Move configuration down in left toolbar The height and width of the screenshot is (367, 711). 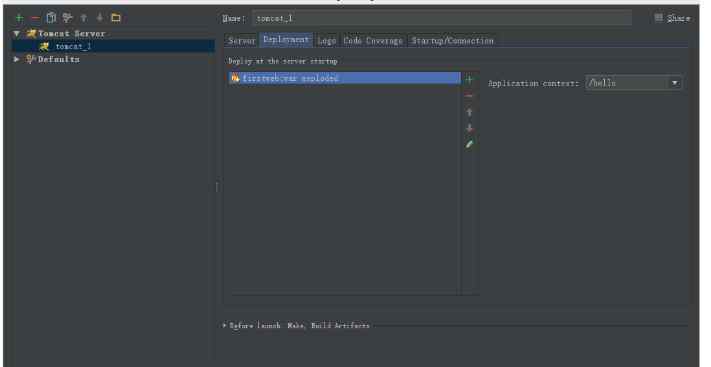coord(100,18)
